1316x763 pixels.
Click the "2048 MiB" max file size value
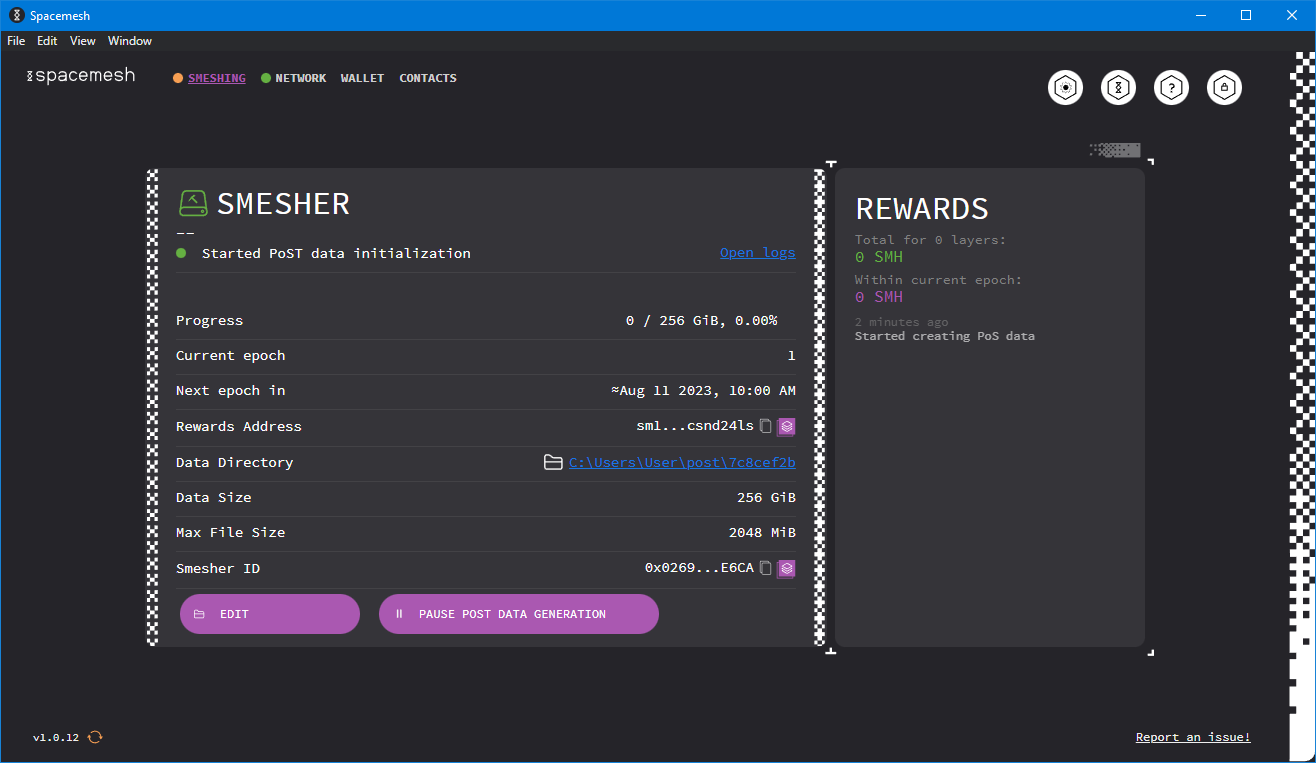click(762, 533)
